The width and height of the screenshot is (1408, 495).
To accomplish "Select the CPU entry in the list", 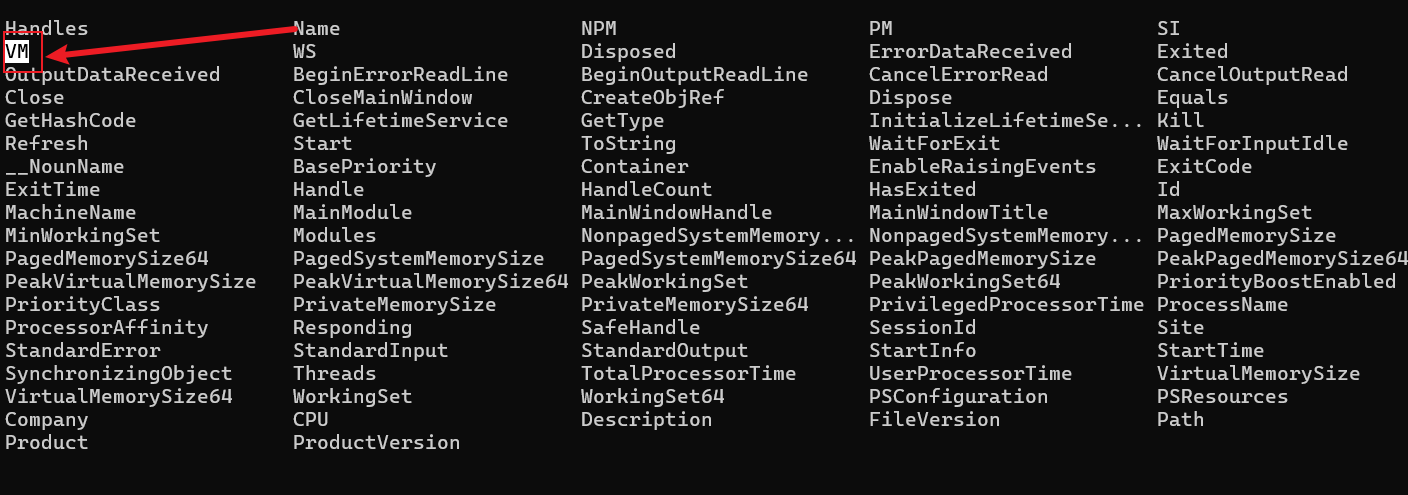I will (311, 419).
